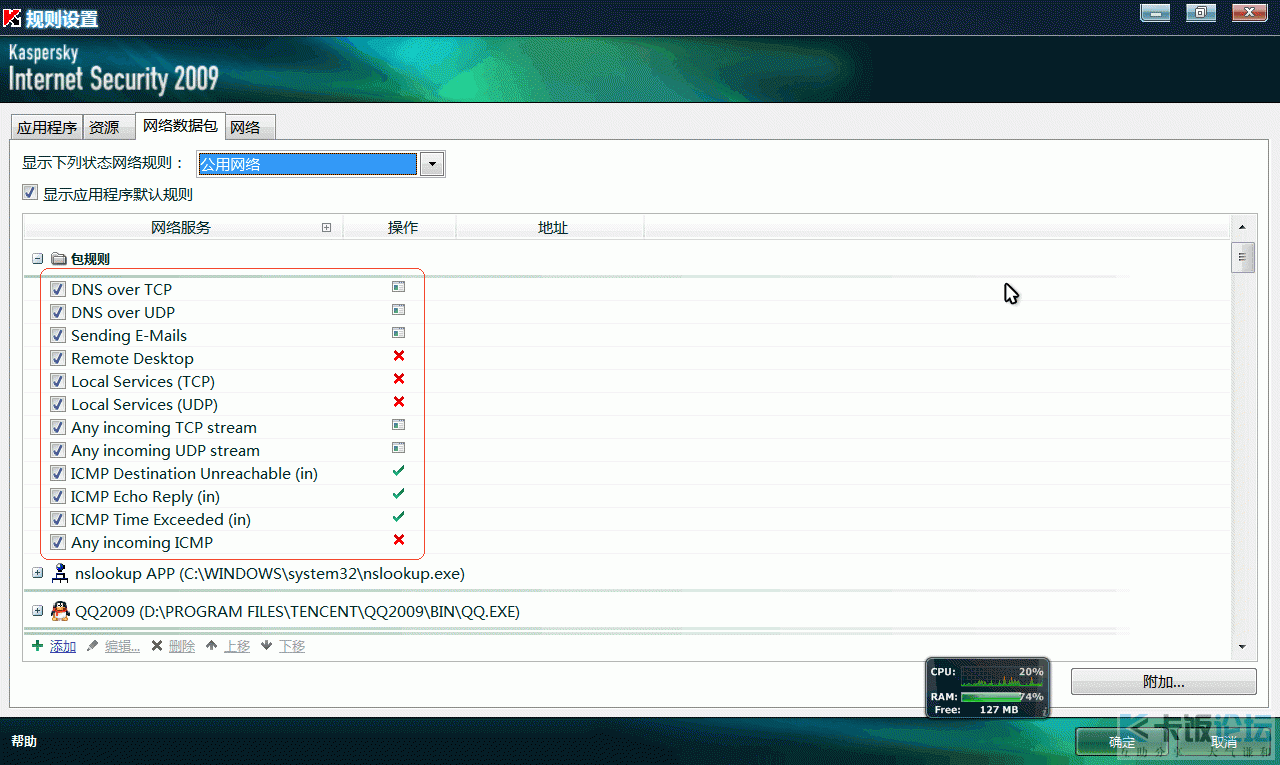This screenshot has width=1280, height=765.
Task: Click the Sending E-Mails action icon
Action: tap(398, 333)
